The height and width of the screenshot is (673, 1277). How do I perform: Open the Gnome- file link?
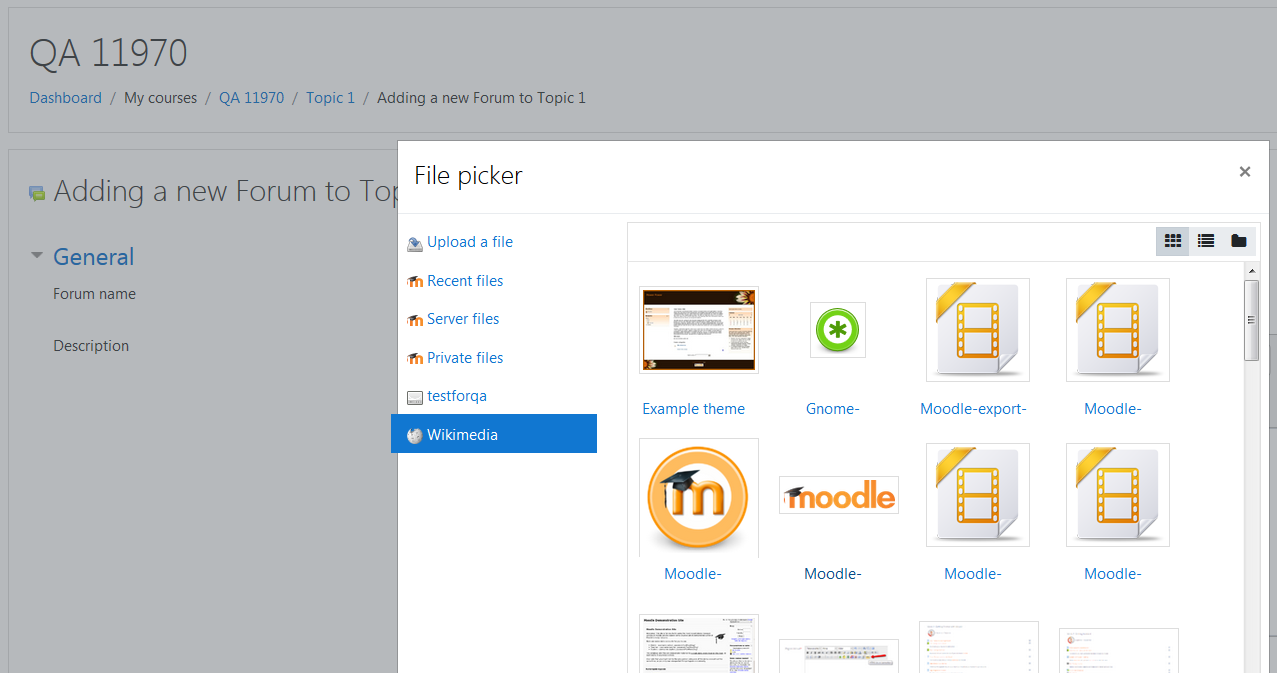pos(833,409)
